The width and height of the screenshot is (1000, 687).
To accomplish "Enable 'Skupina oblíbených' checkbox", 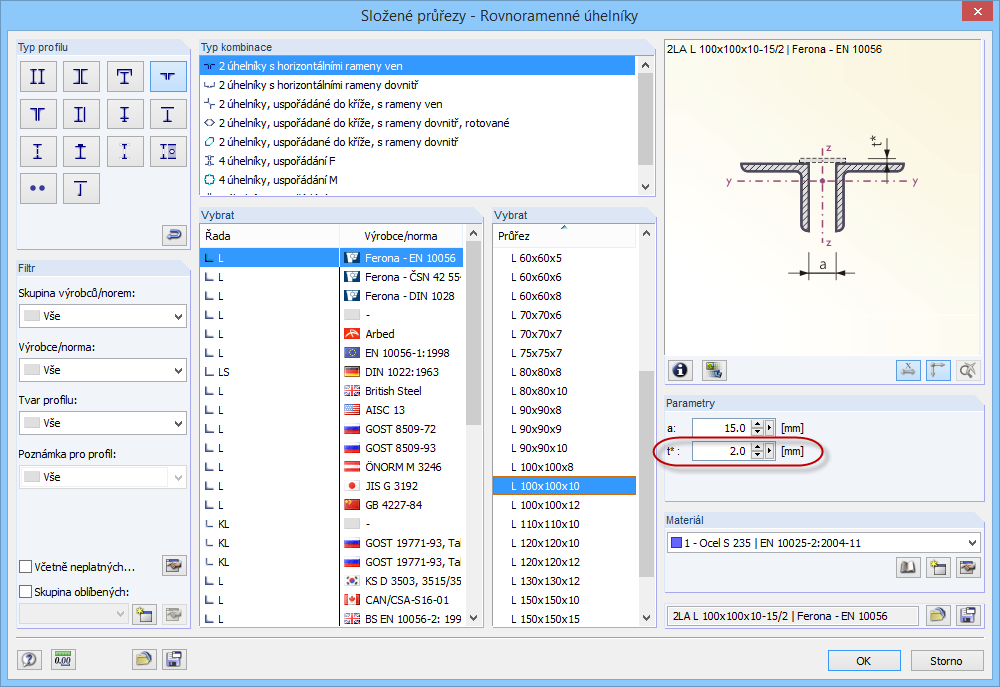I will 26,592.
